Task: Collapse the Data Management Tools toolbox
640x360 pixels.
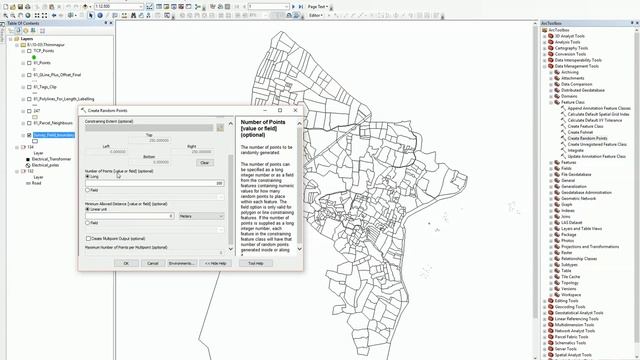Action: (544, 66)
